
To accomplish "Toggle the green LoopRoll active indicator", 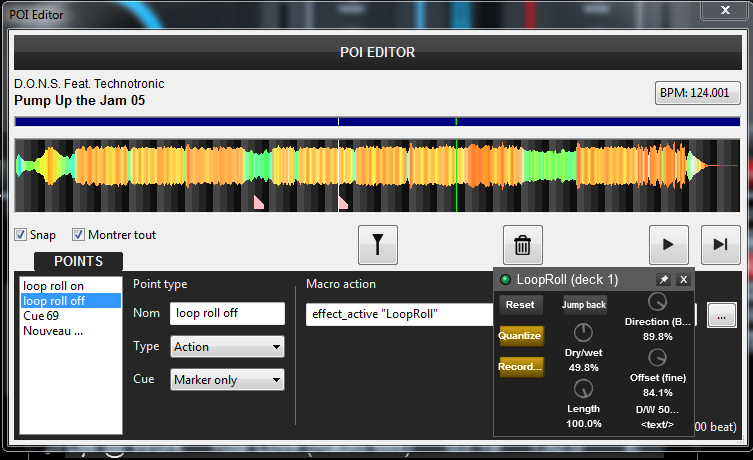I will click(506, 280).
